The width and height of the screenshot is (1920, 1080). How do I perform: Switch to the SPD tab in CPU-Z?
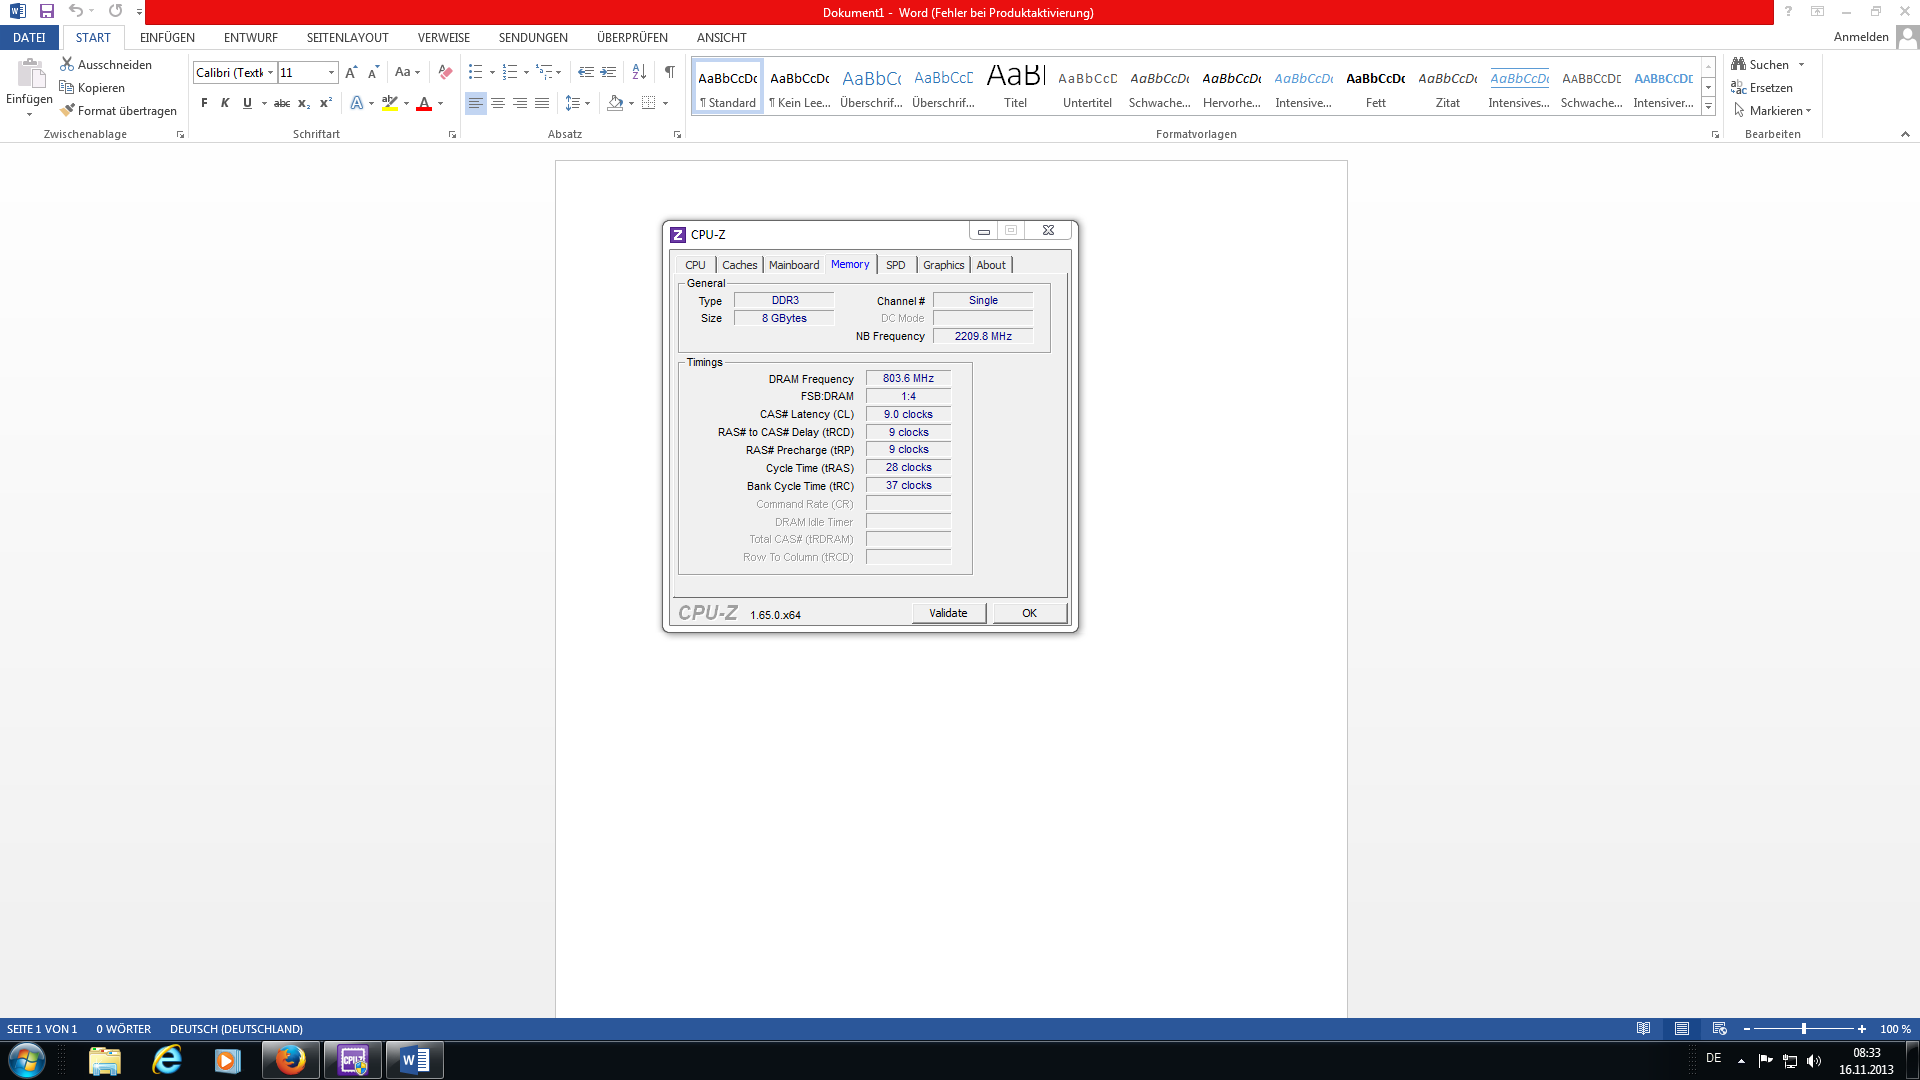pos(895,265)
